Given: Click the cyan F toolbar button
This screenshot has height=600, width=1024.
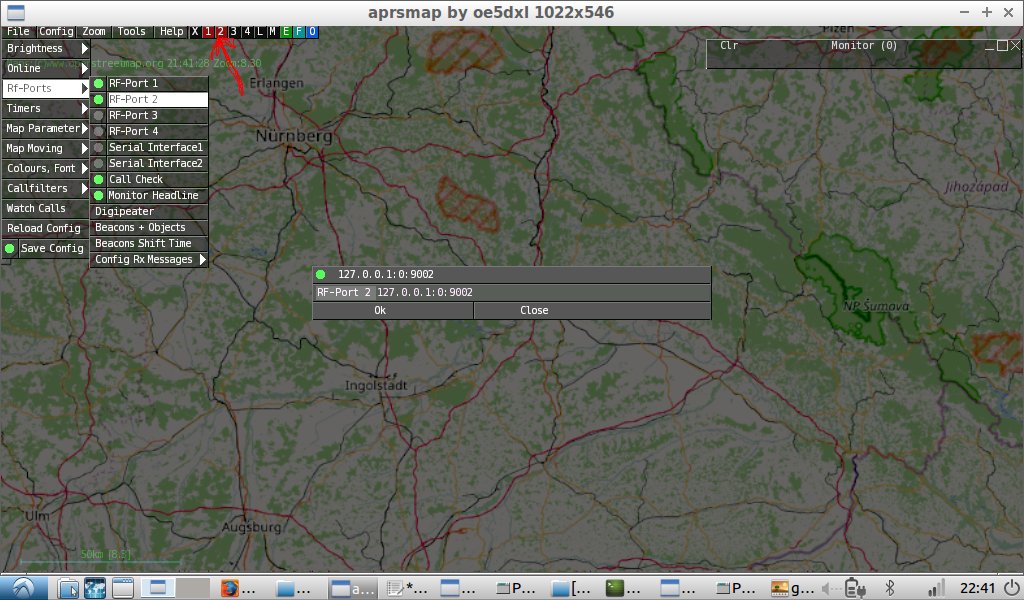Looking at the screenshot, I should coord(299,31).
